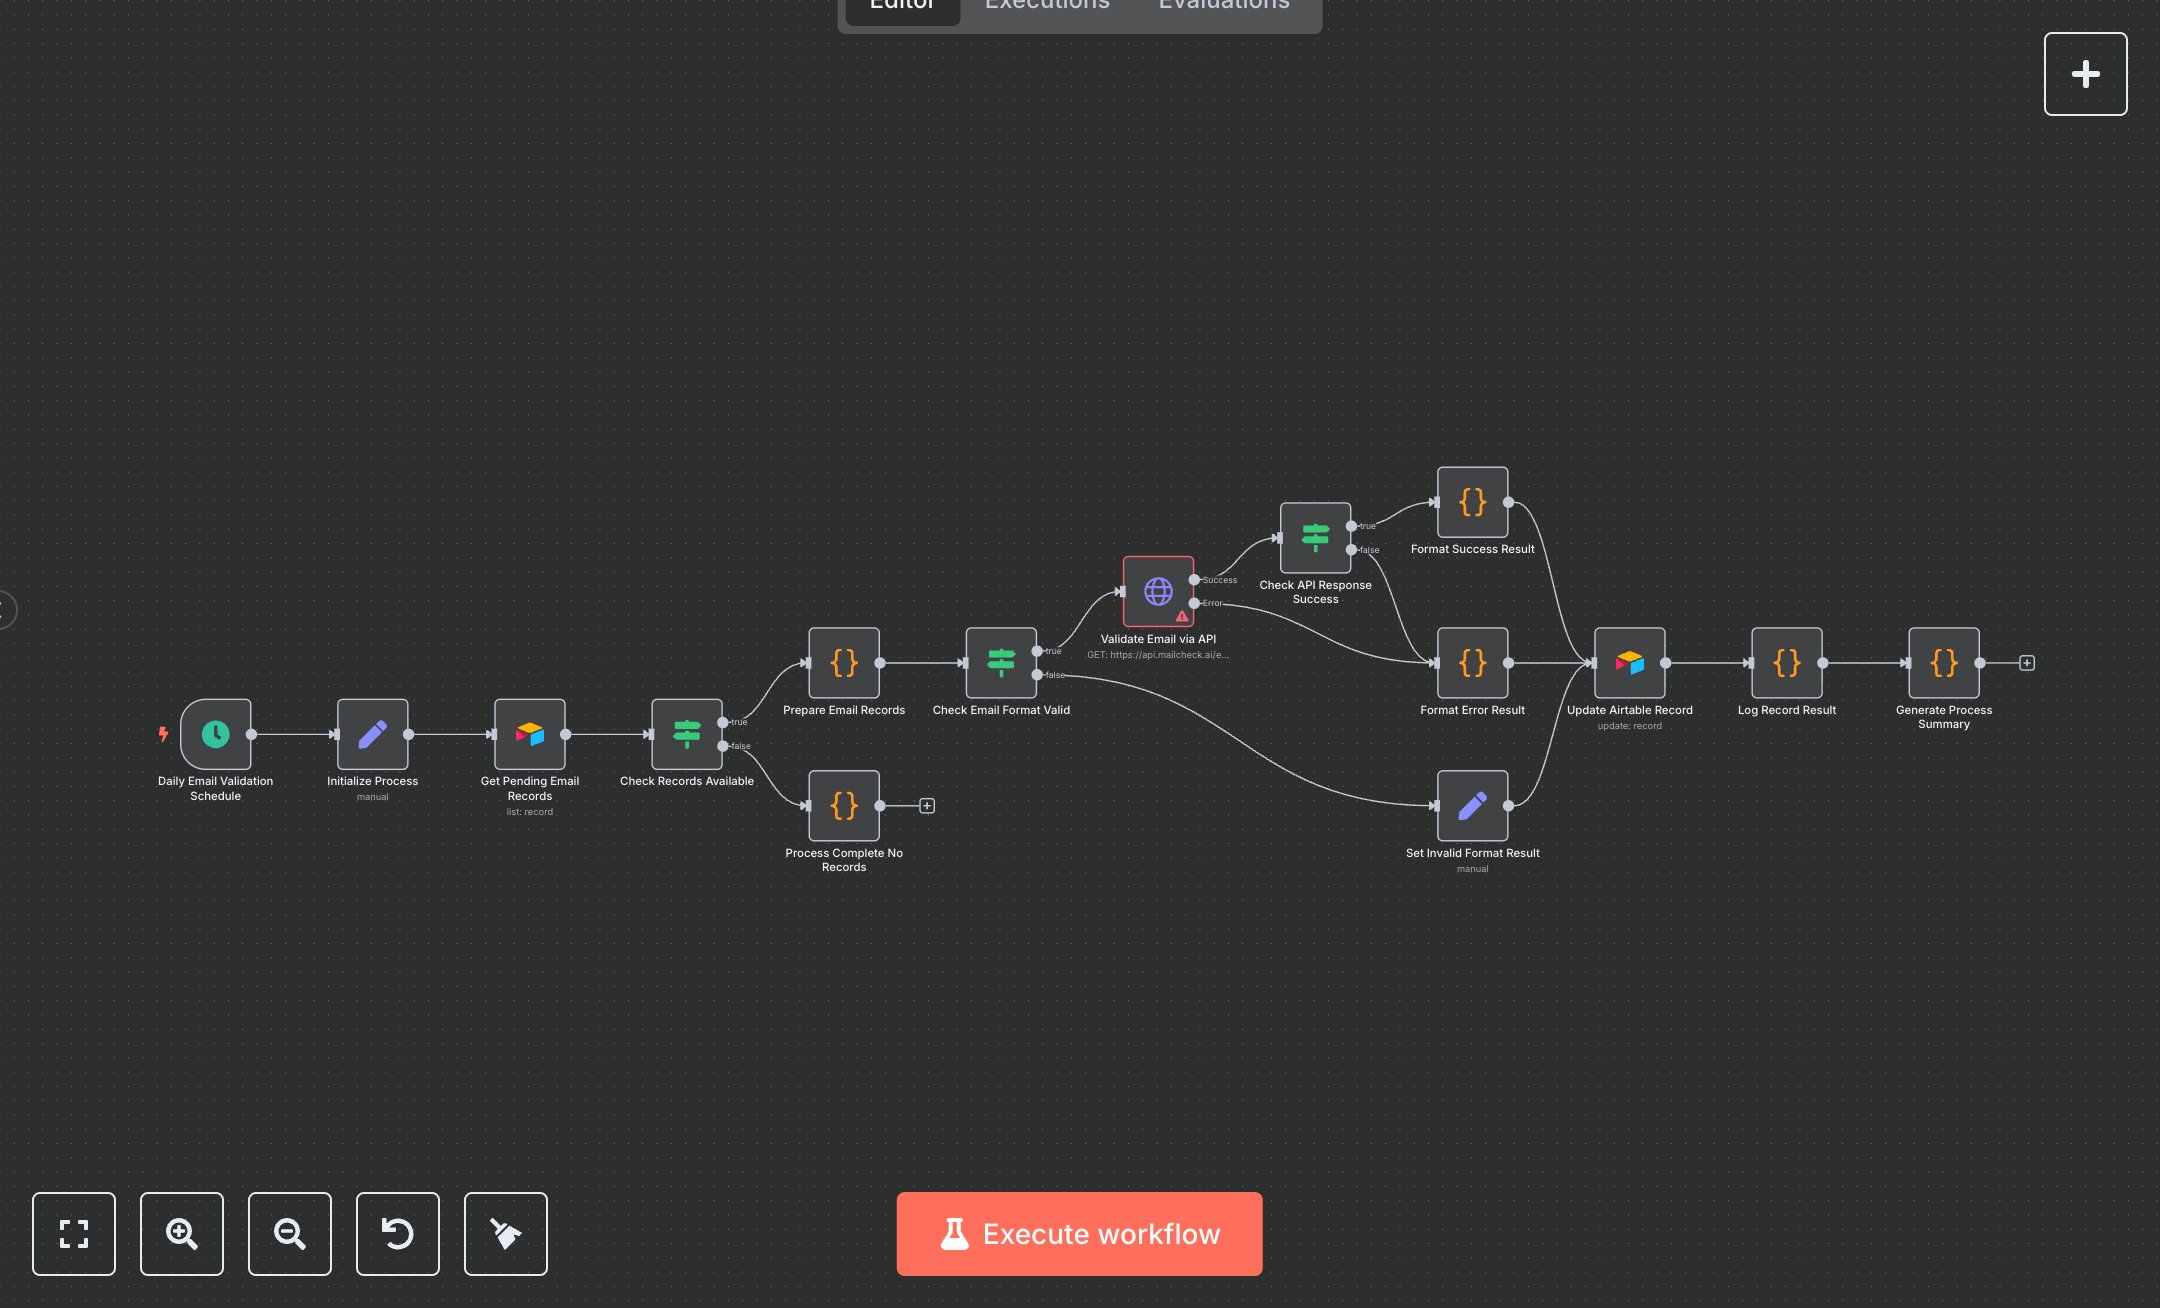Click the Format Success Result code node
Screen dimensions: 2160x1308
click(x=1472, y=502)
